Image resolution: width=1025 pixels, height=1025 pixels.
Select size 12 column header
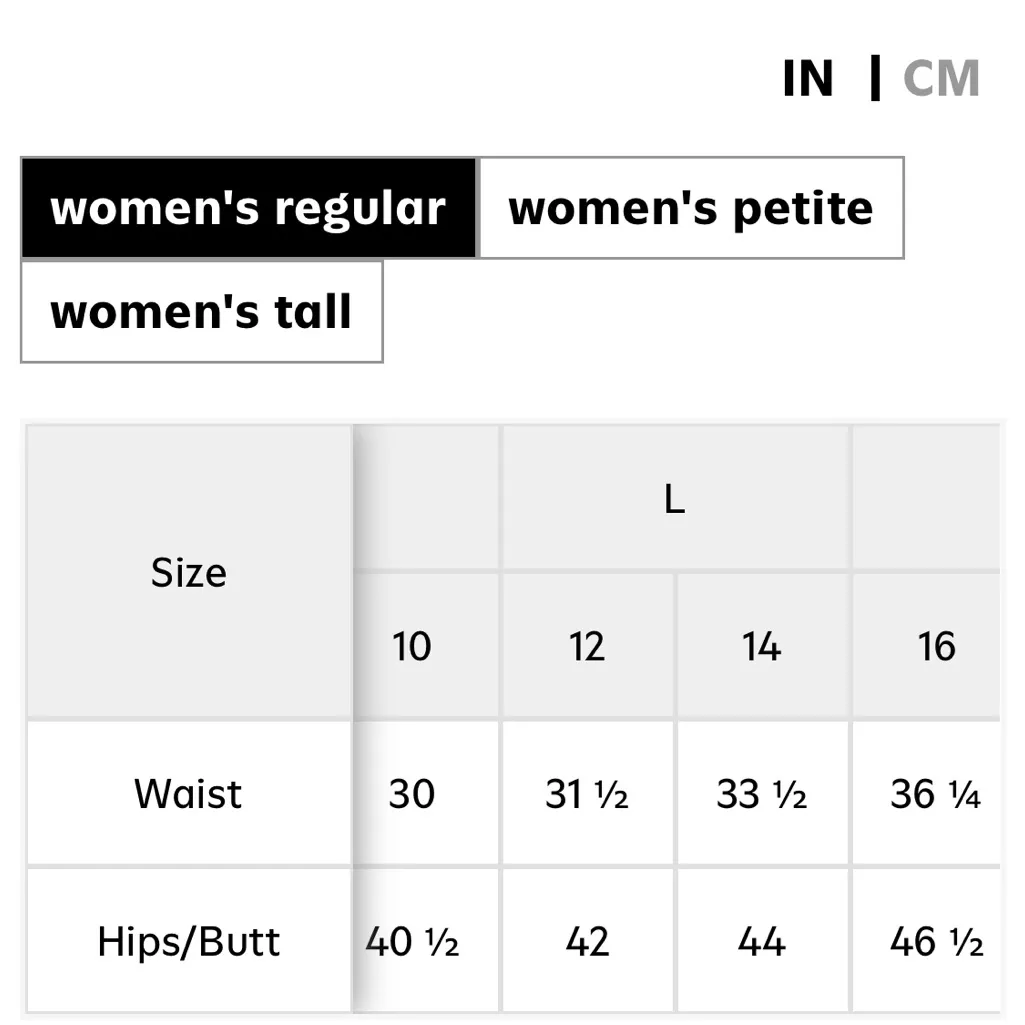coord(587,646)
